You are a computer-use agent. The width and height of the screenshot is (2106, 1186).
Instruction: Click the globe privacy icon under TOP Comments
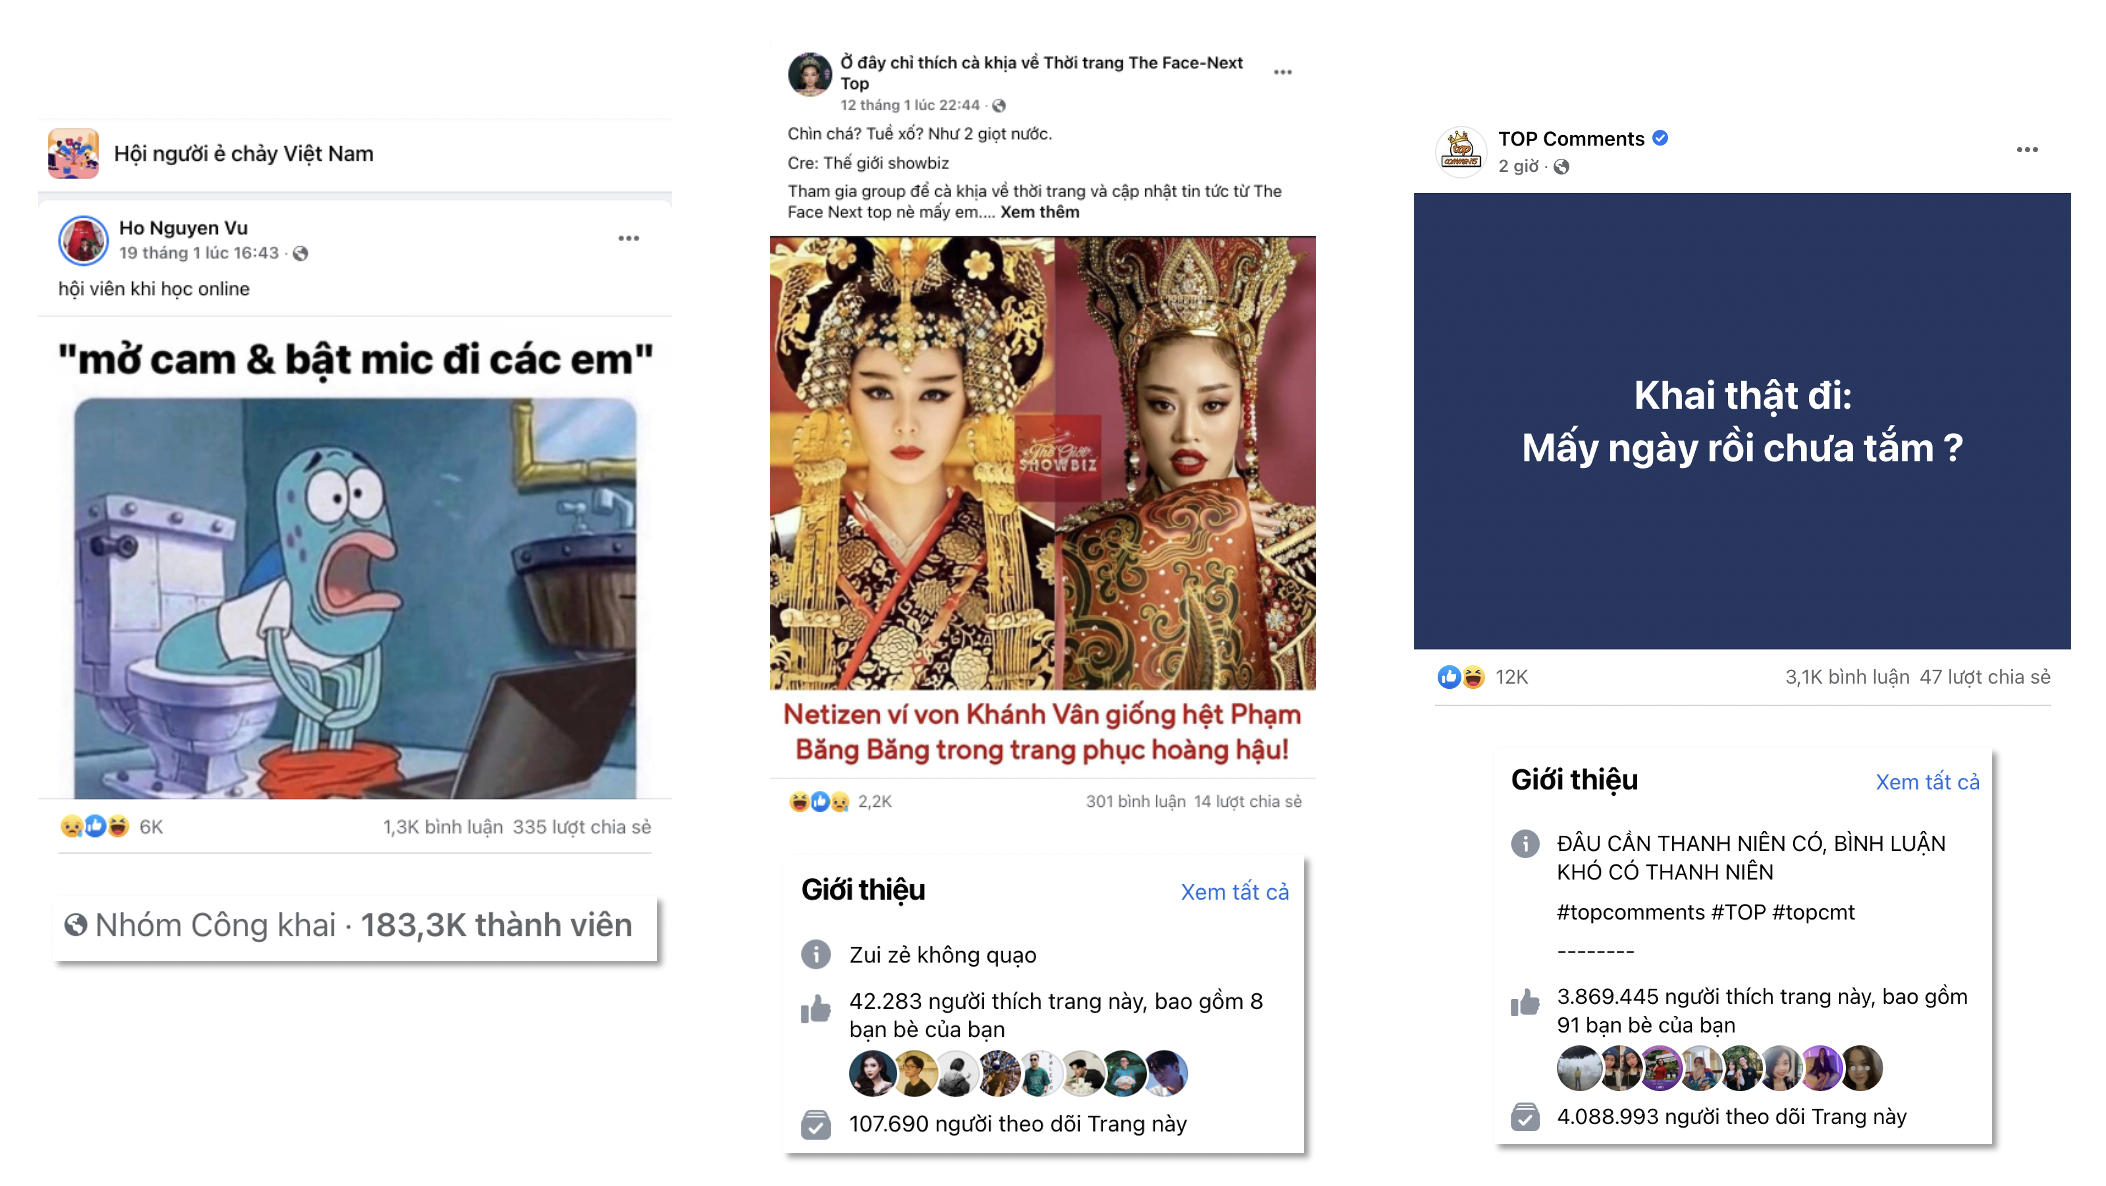1561,166
